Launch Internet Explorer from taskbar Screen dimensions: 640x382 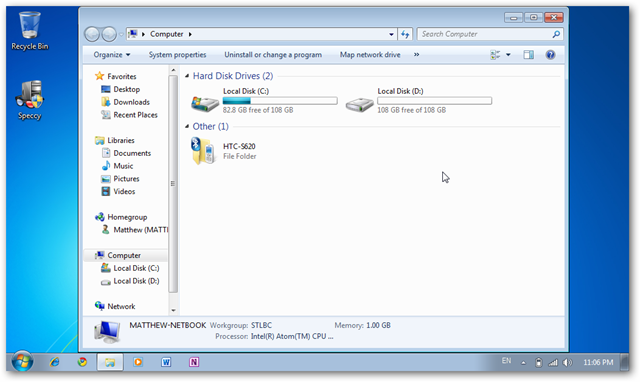pyautogui.click(x=54, y=362)
